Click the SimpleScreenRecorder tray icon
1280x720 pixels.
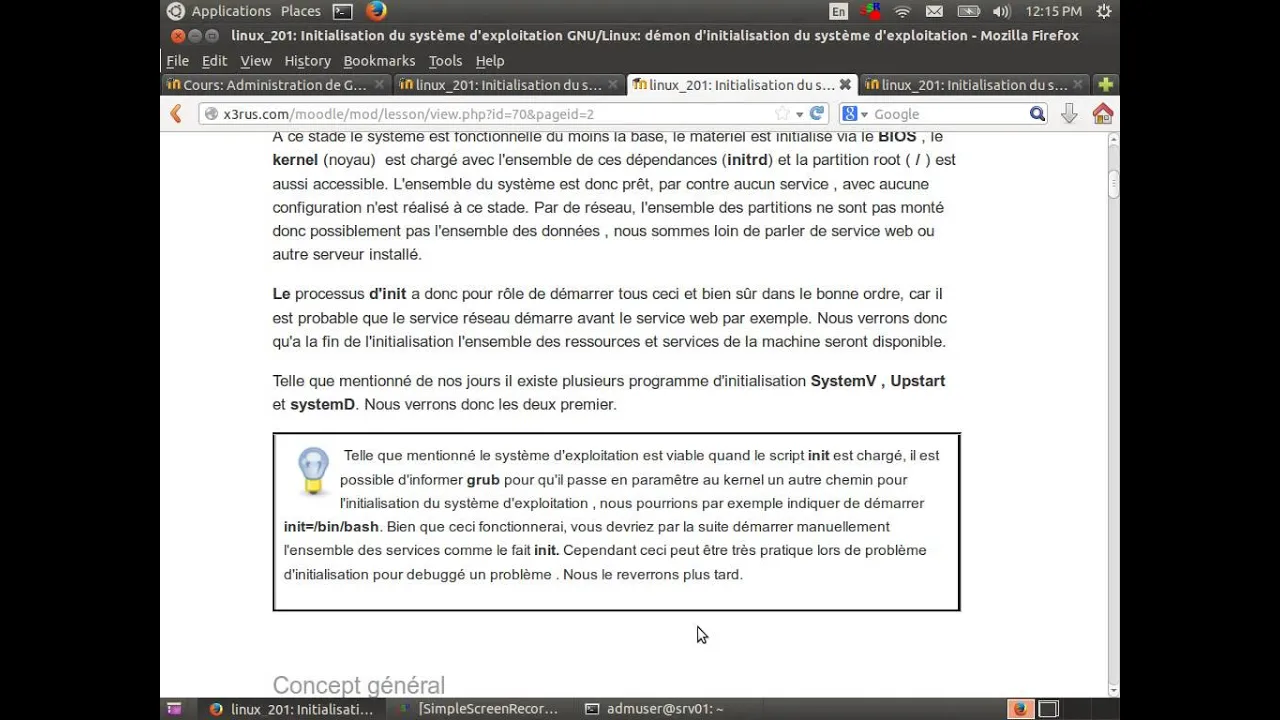(x=870, y=12)
